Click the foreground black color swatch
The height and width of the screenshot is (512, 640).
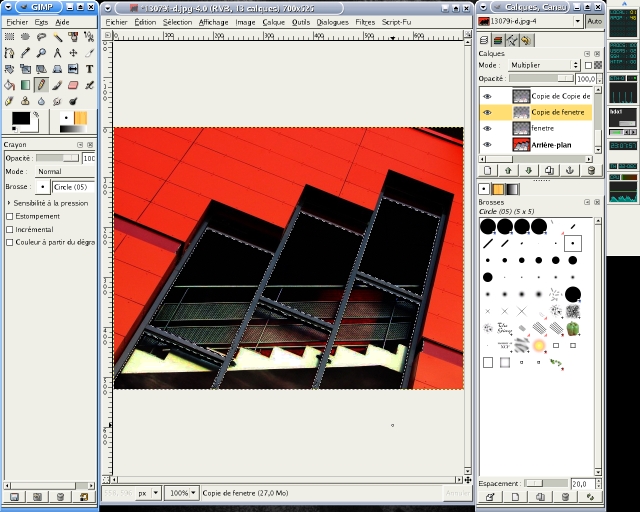pyautogui.click(x=21, y=118)
